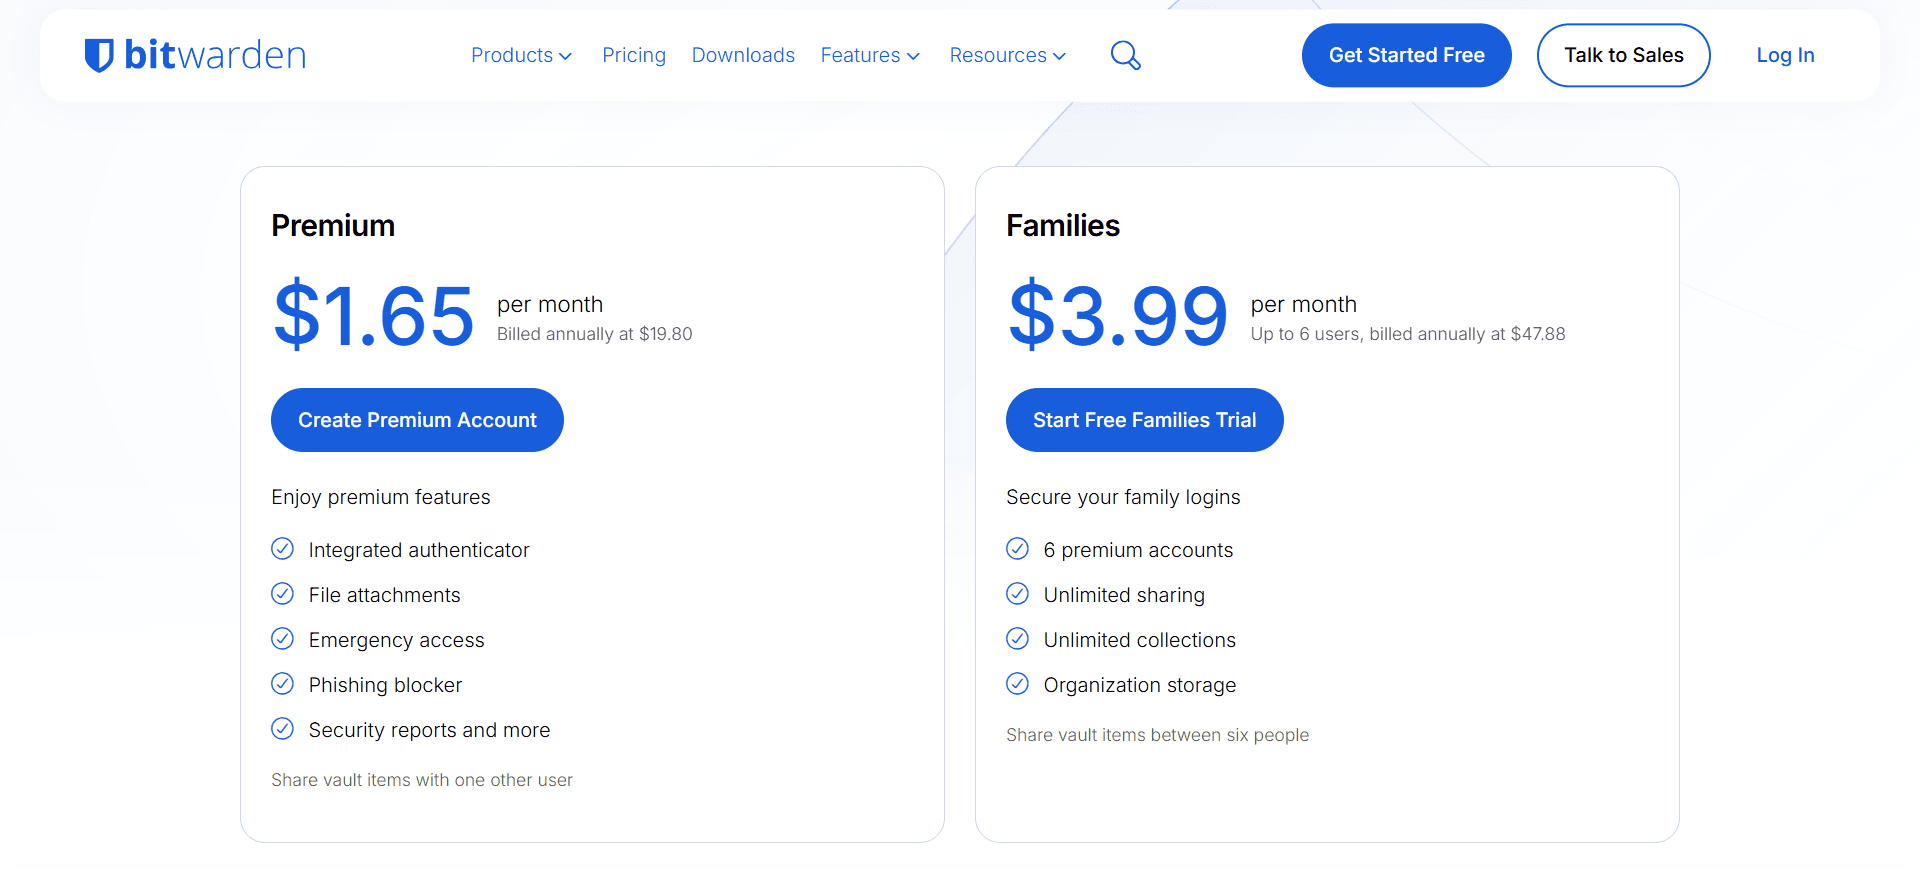This screenshot has width=1920, height=869.
Task: Go to the Pricing page
Action: 634,55
